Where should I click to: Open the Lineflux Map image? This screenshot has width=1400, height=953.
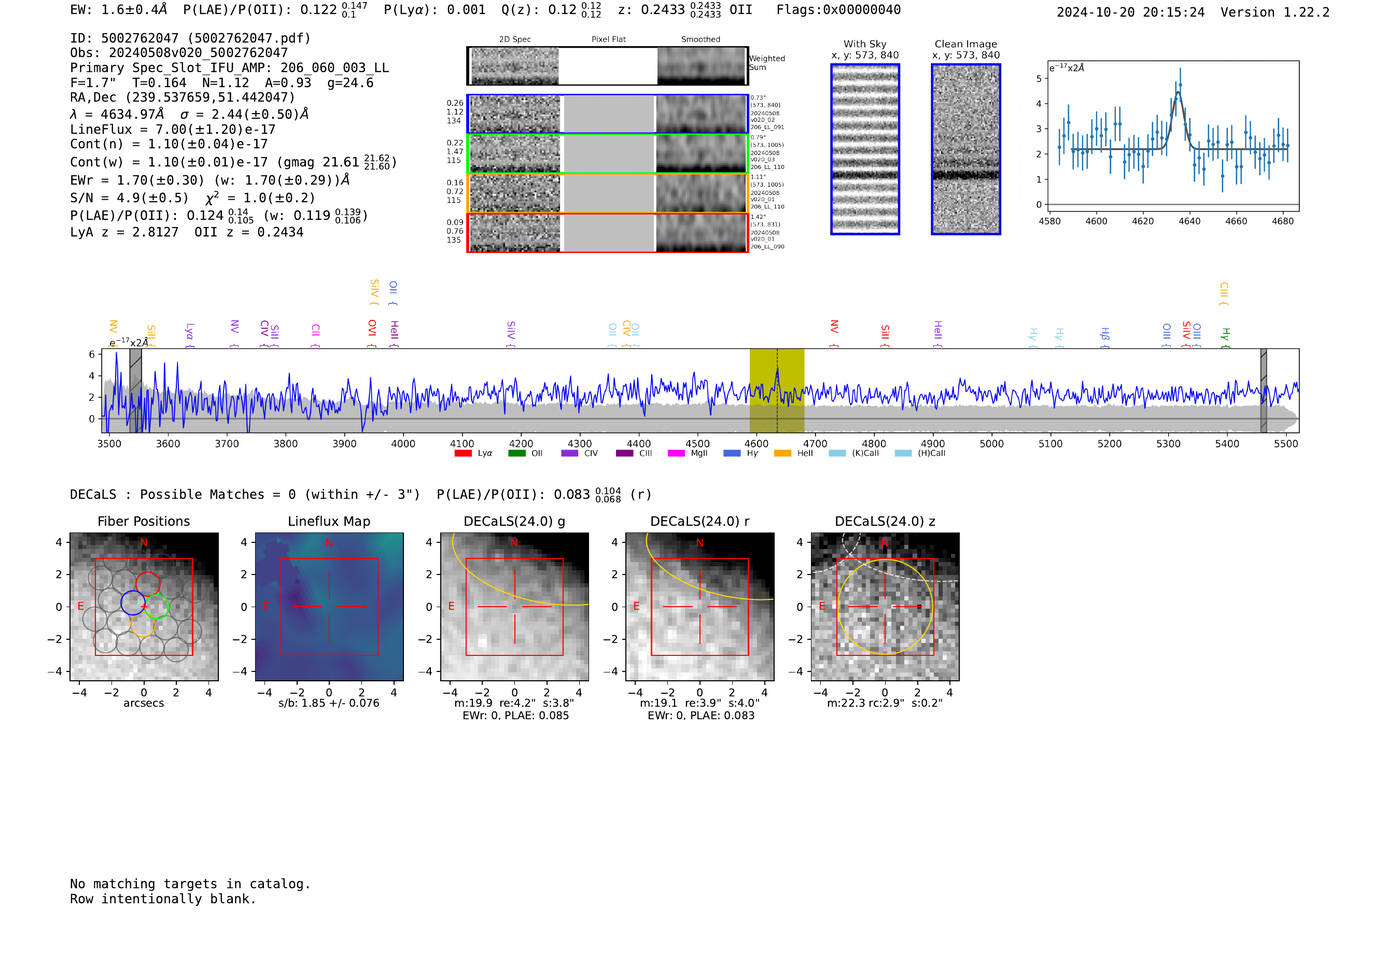(329, 607)
